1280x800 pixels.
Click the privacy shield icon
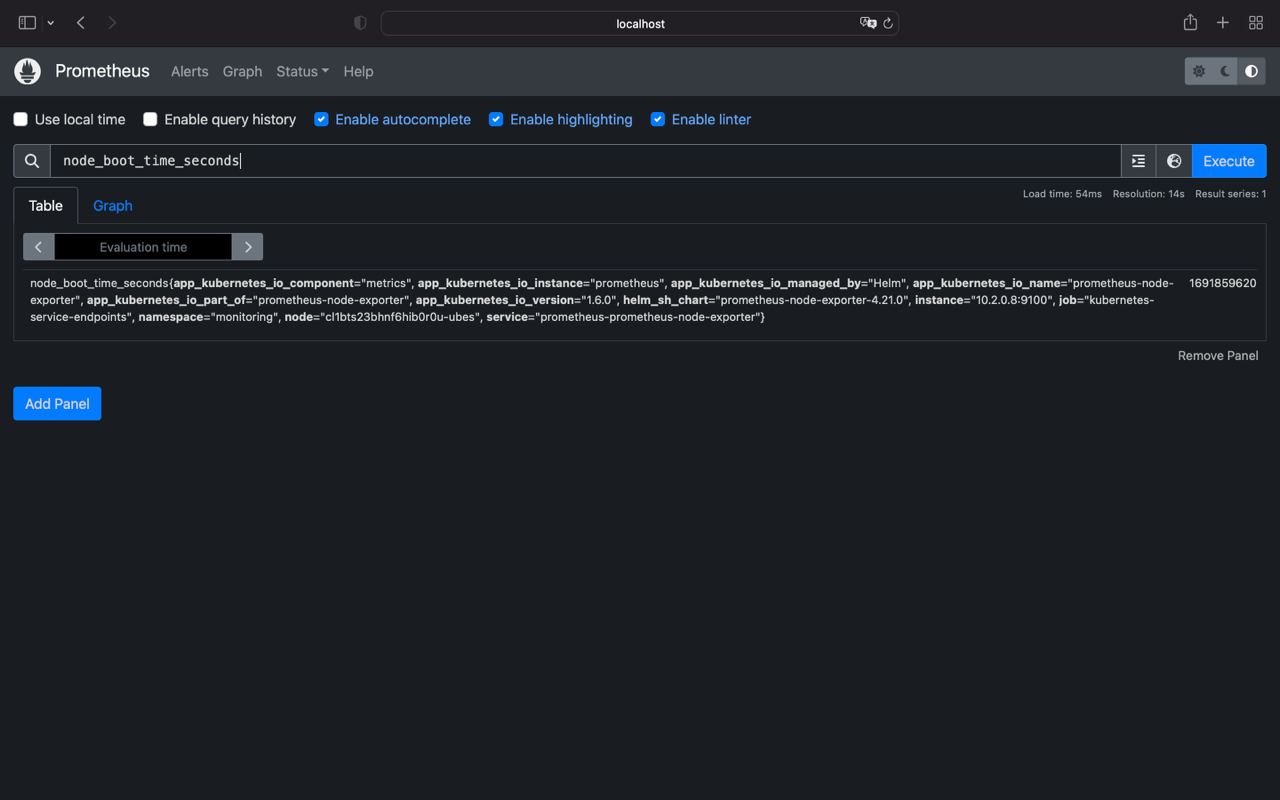click(x=360, y=23)
